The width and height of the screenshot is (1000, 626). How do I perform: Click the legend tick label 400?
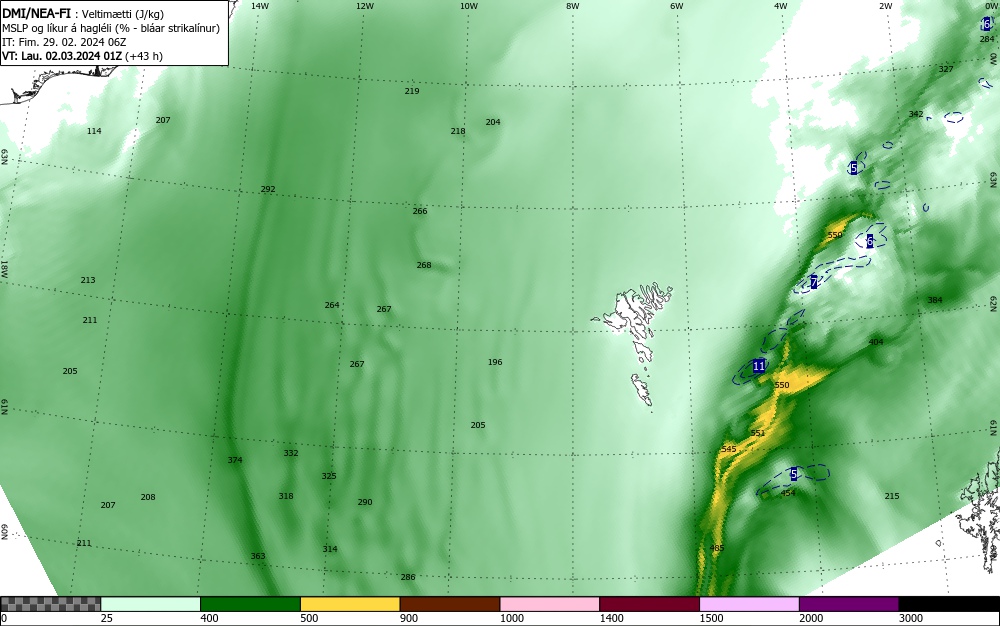[x=210, y=618]
